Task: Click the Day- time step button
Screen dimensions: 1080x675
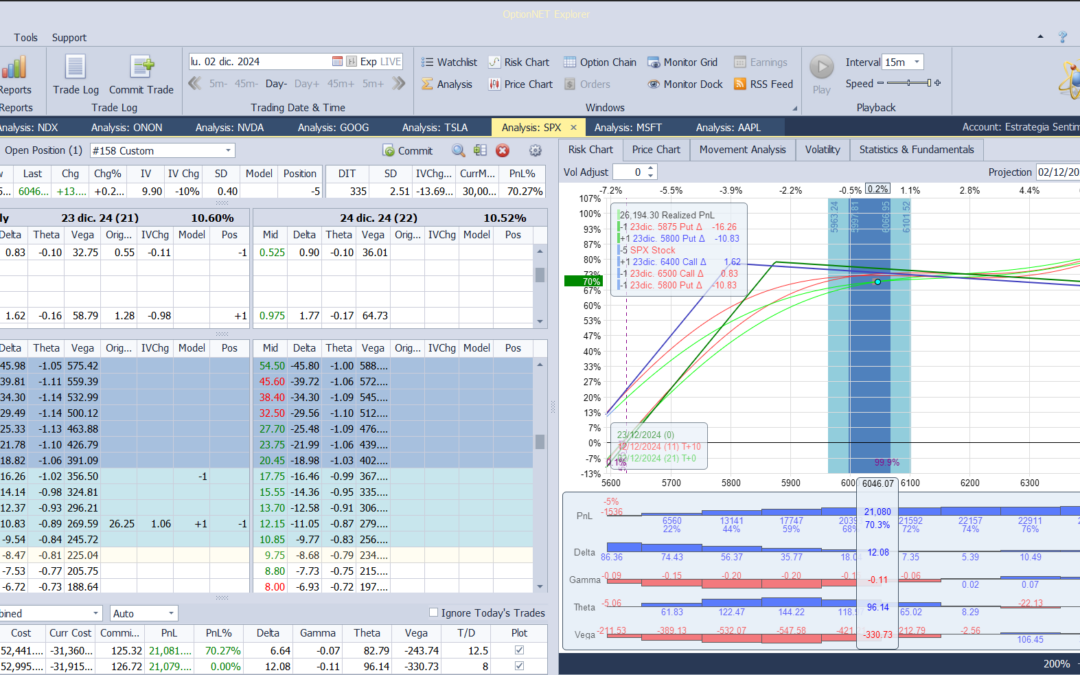Action: pos(276,83)
